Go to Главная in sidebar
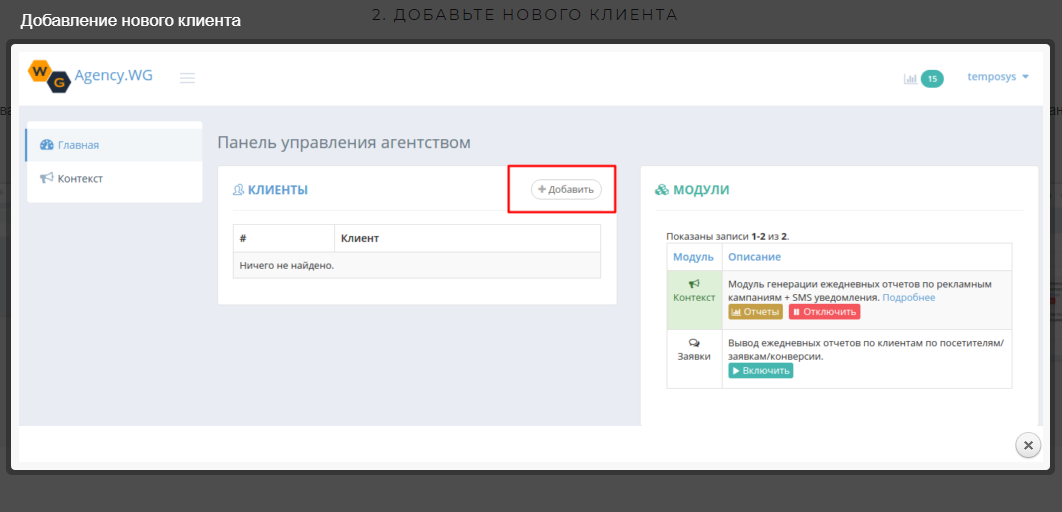1062x512 pixels. 114,145
